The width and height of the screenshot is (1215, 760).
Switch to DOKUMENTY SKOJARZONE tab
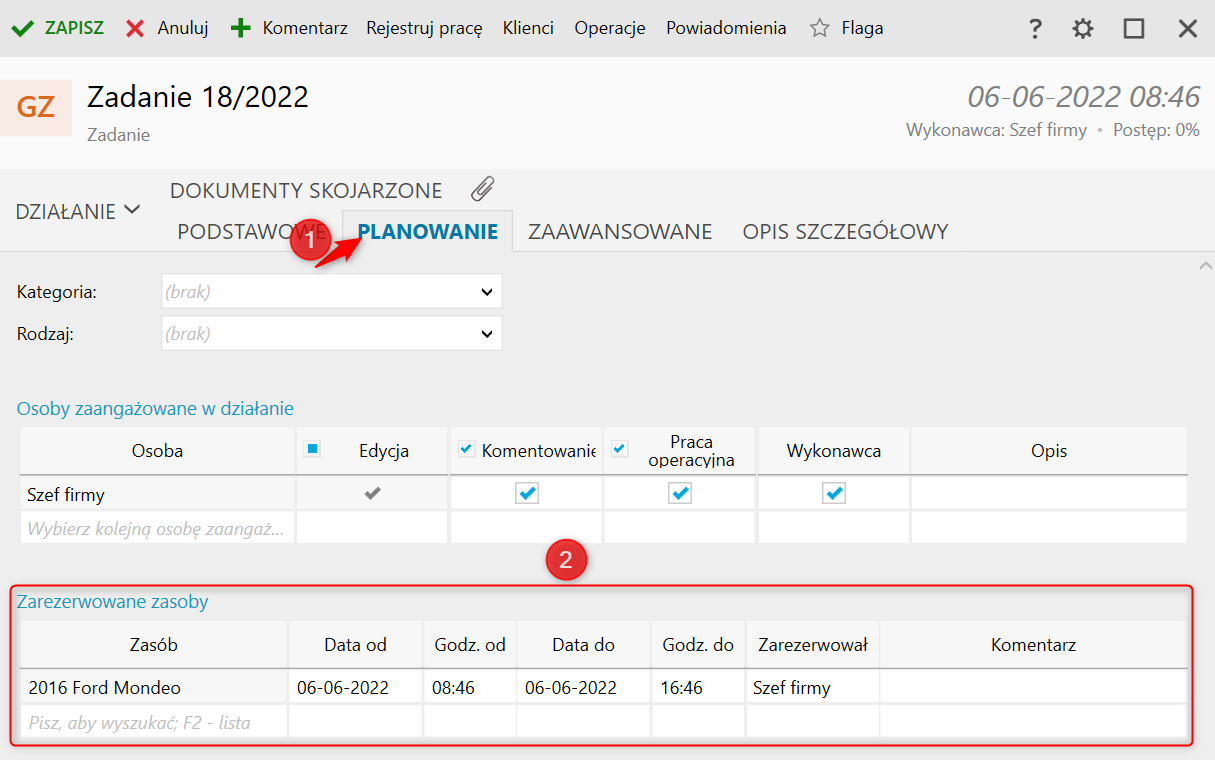306,190
